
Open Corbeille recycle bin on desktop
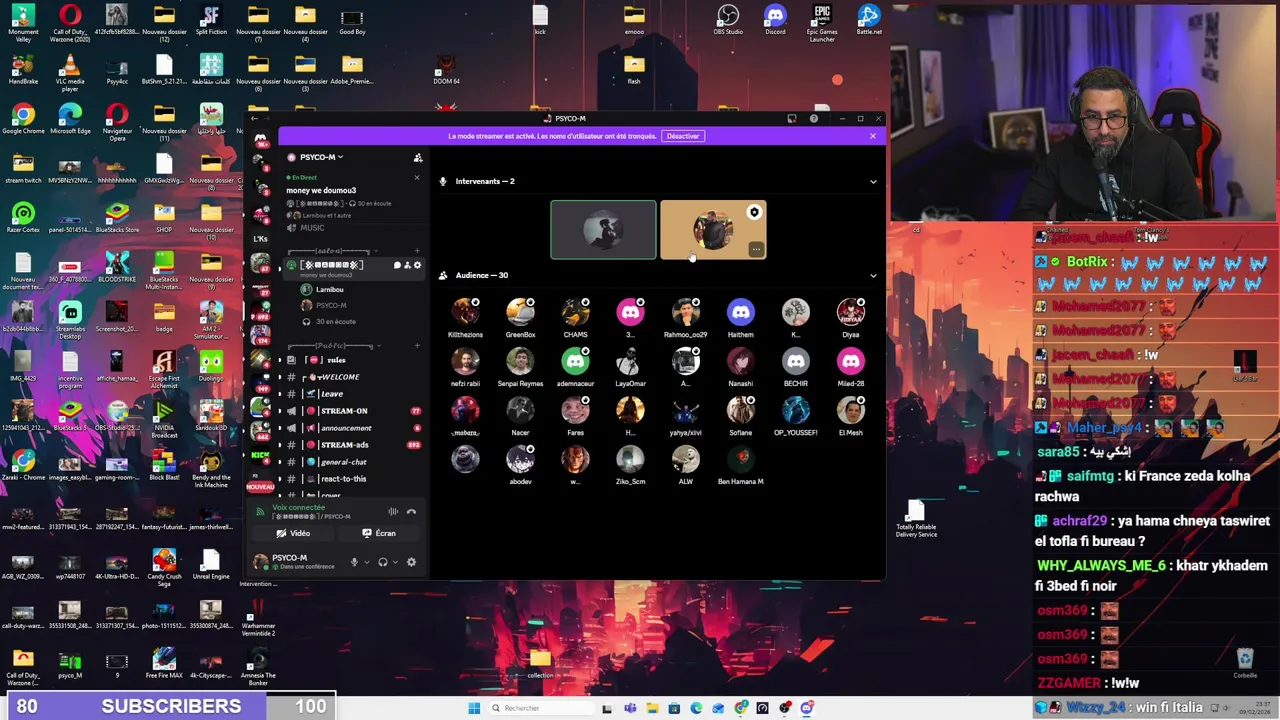pyautogui.click(x=1245, y=663)
